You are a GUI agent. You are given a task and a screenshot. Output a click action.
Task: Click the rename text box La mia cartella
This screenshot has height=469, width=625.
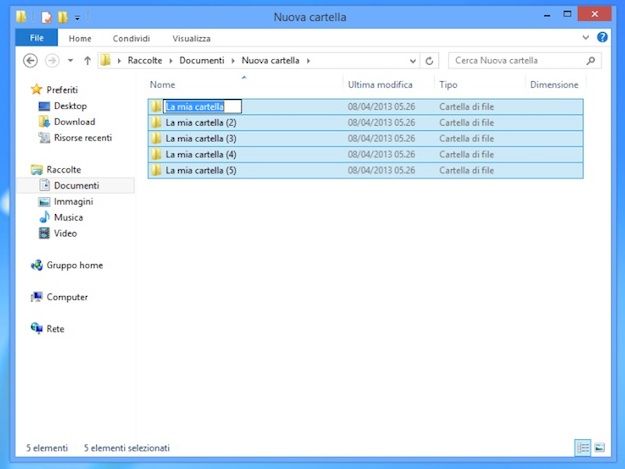(202, 107)
